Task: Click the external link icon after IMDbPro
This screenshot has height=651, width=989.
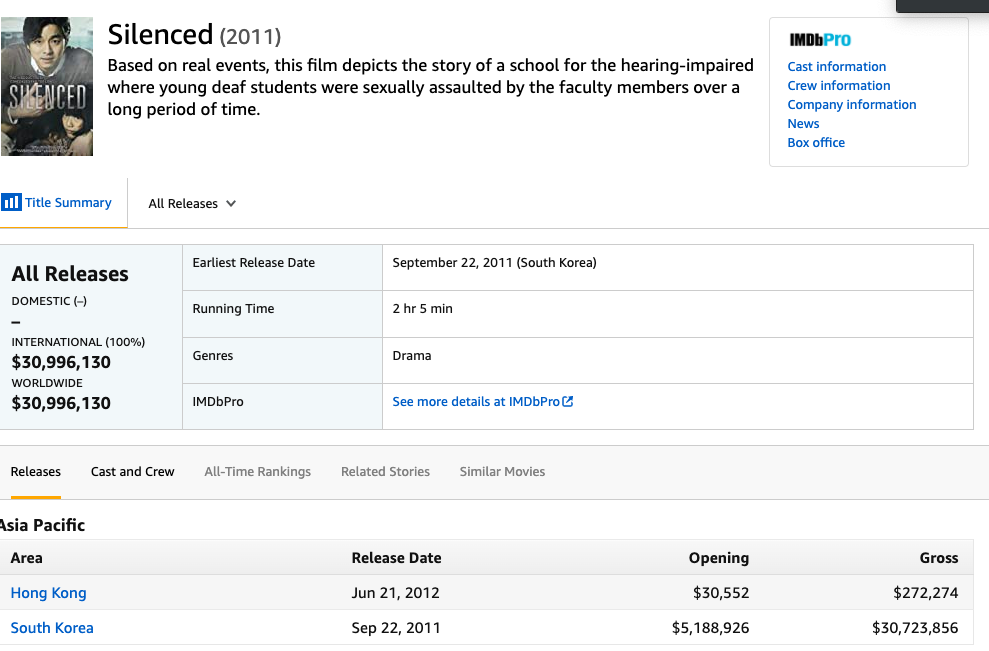Action: tap(568, 402)
